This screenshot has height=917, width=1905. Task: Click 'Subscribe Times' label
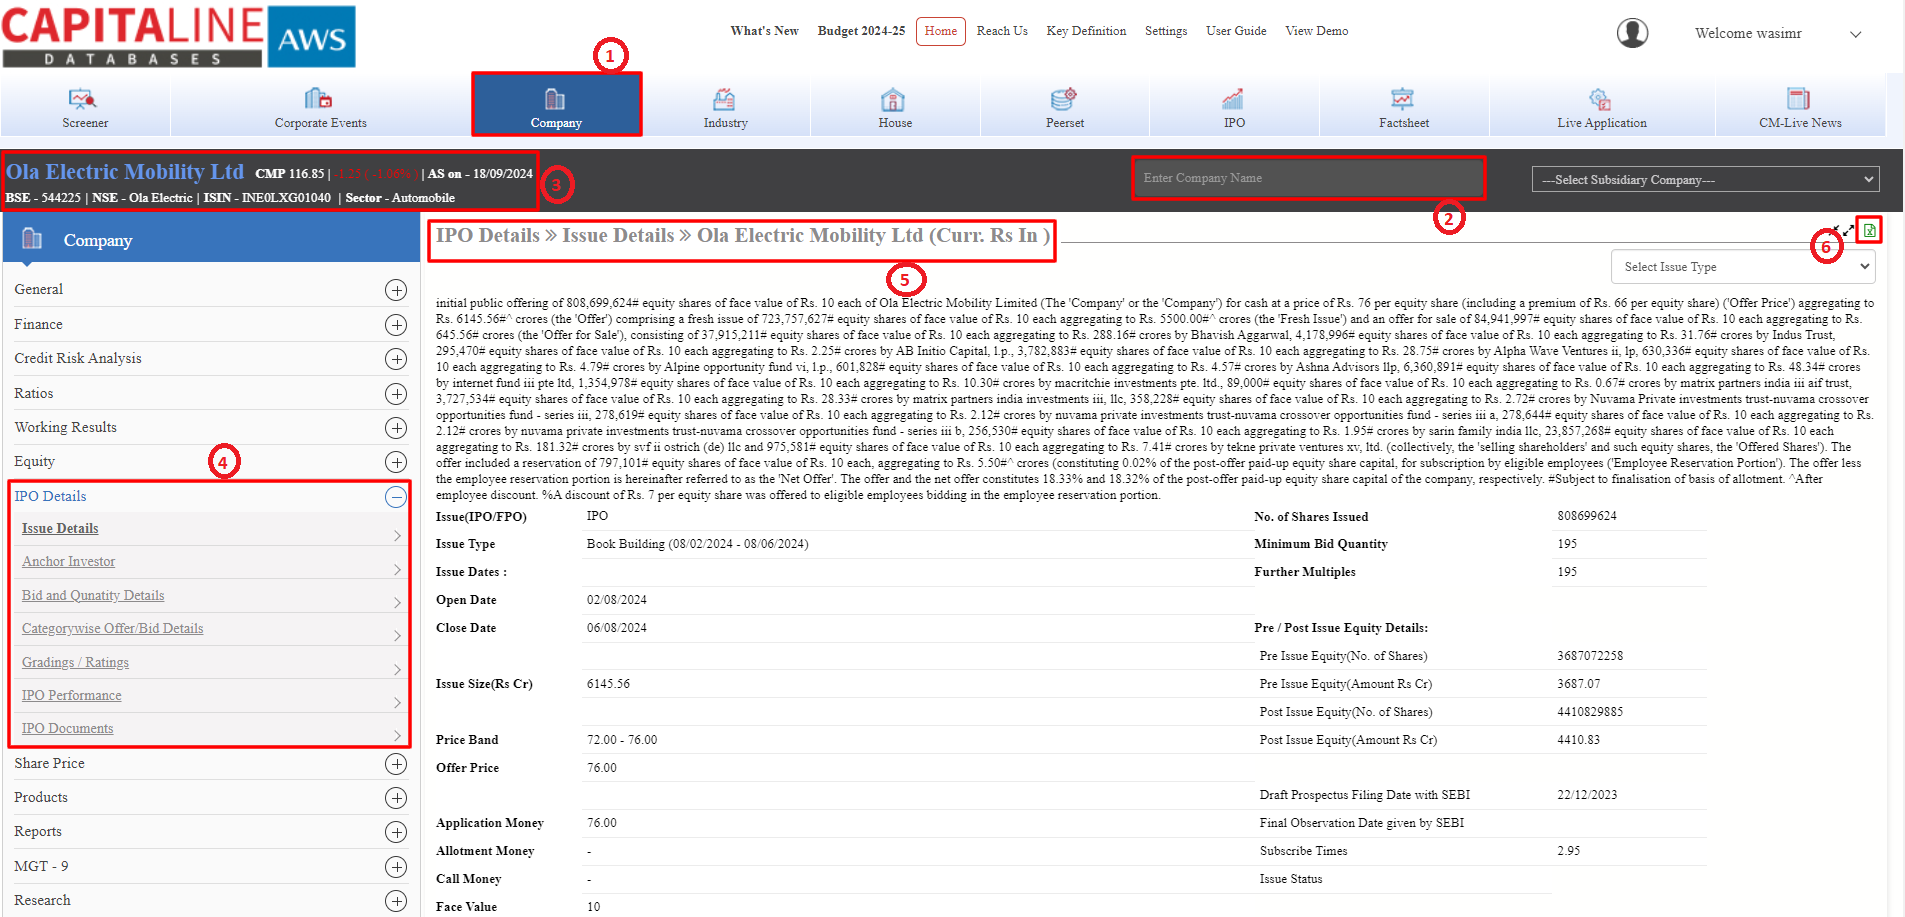click(x=1303, y=851)
